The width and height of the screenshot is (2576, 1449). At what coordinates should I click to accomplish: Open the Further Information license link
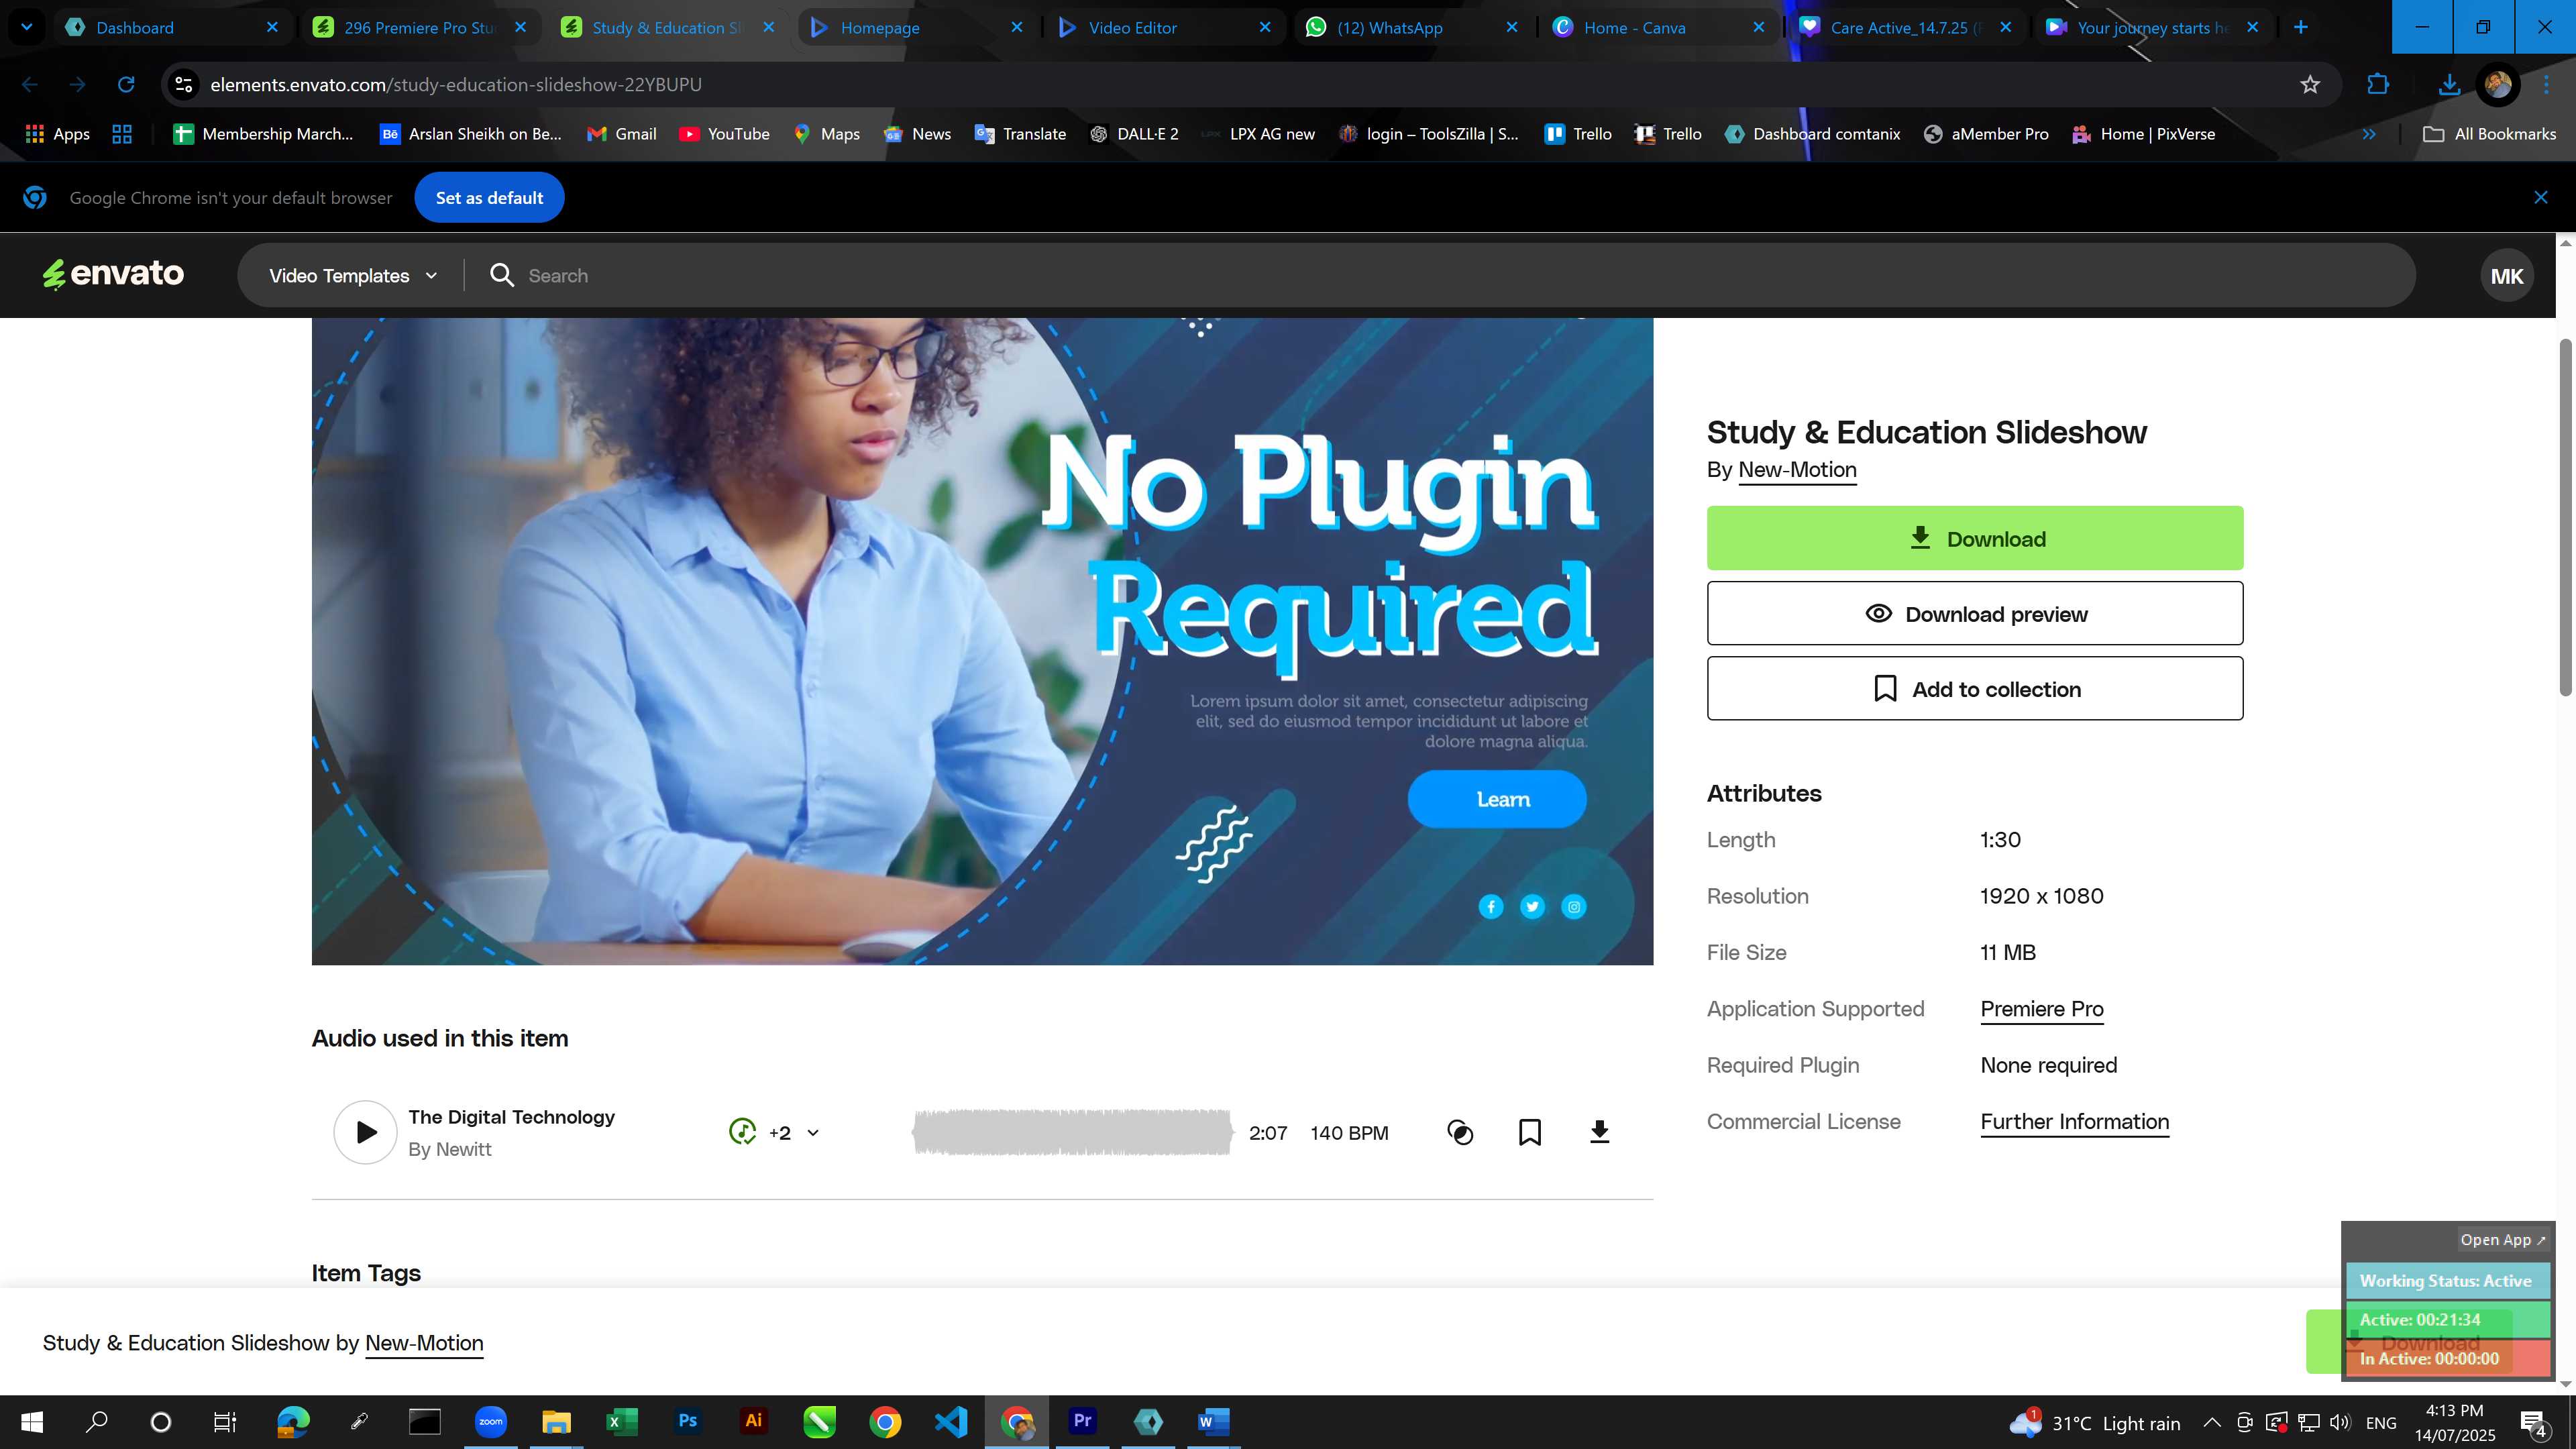click(2074, 1122)
